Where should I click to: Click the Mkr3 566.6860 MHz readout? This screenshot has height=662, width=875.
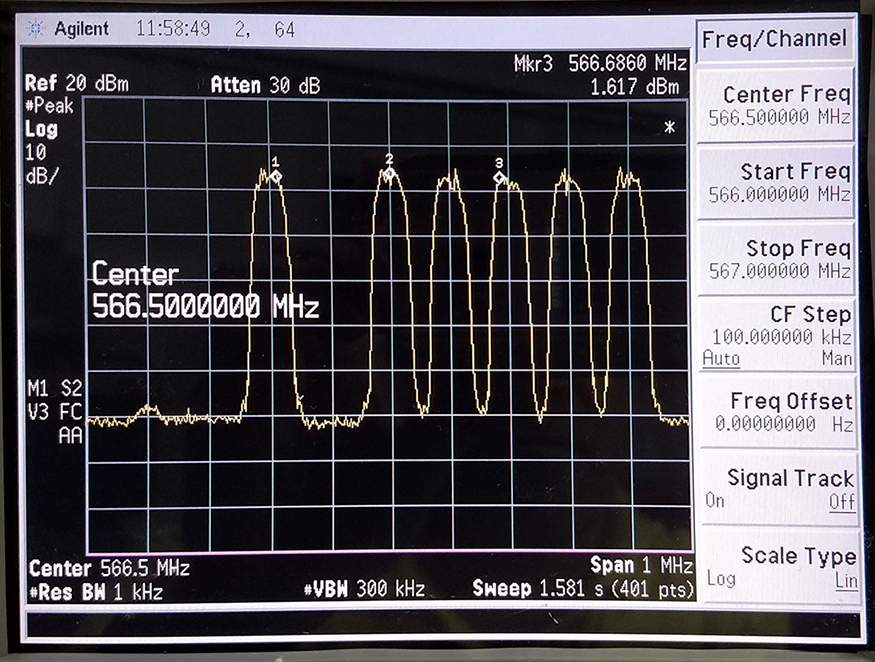click(x=600, y=64)
